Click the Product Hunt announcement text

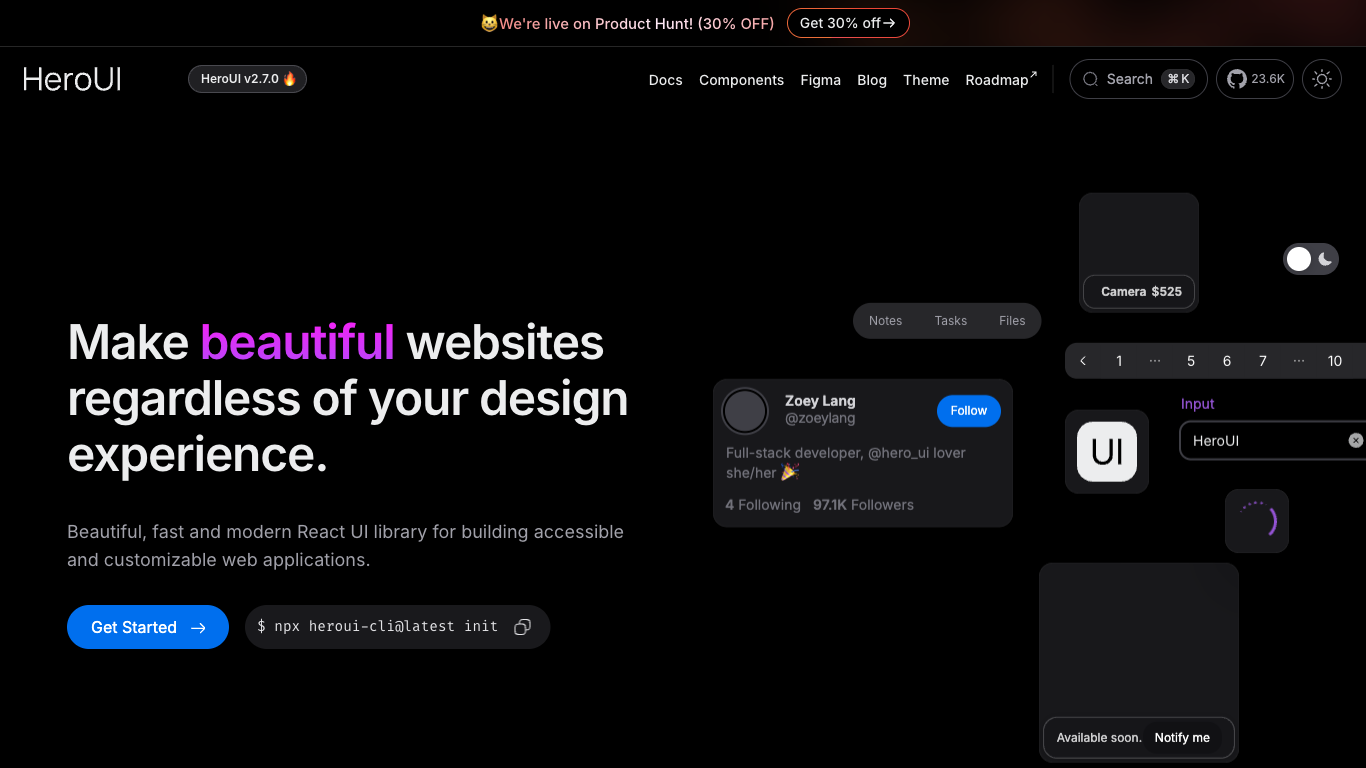pyautogui.click(x=627, y=23)
